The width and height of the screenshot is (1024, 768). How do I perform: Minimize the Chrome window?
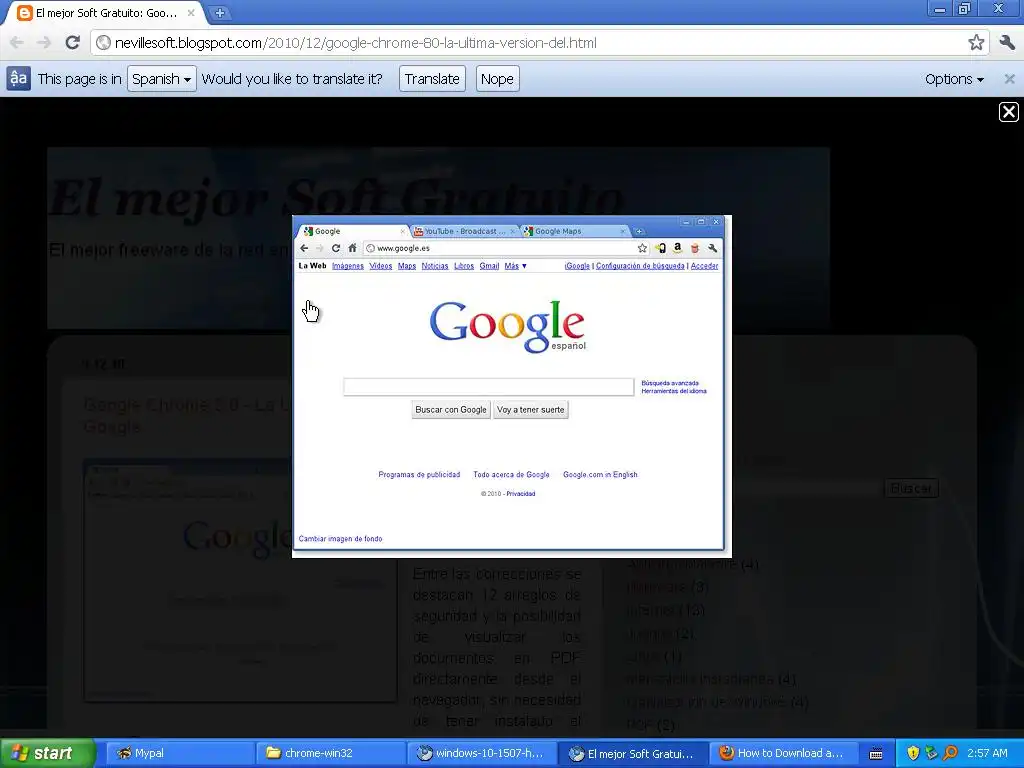[x=939, y=9]
